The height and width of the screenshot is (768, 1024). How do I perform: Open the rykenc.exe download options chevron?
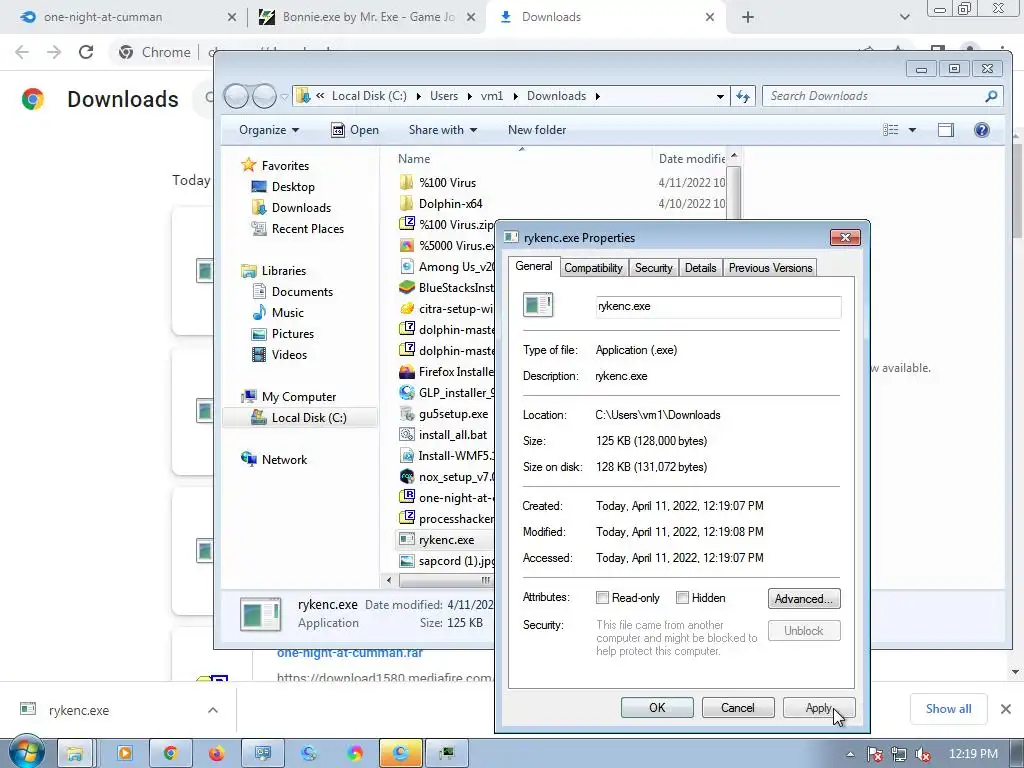[x=213, y=710]
